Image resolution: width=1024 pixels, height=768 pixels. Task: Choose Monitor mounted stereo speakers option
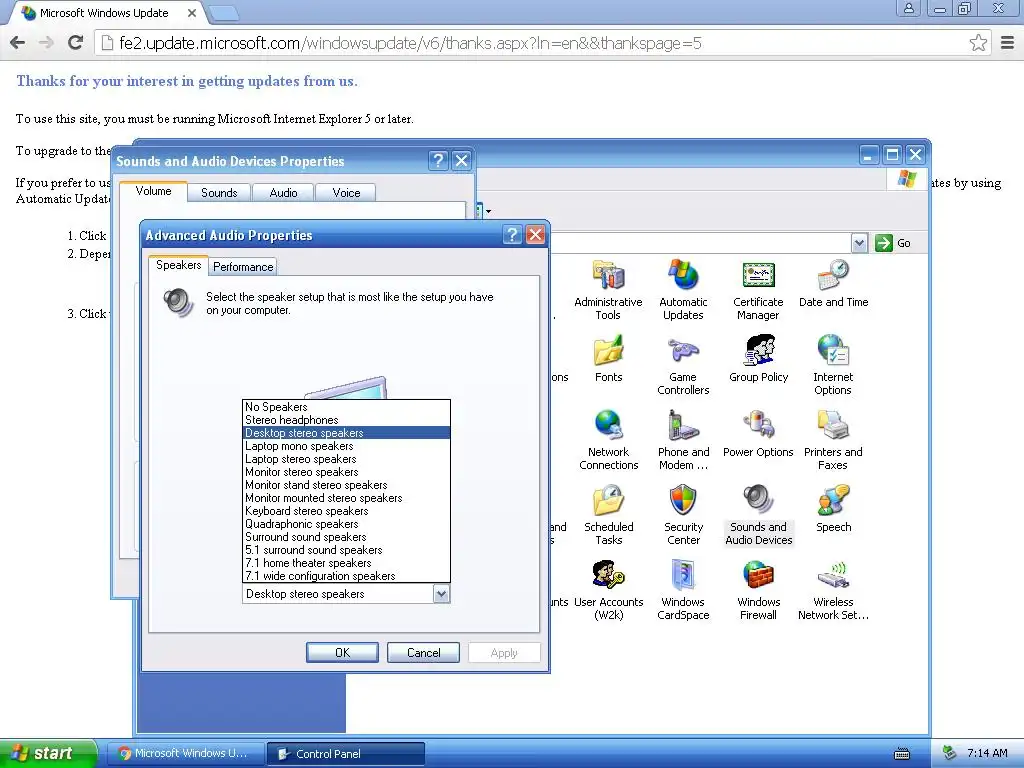point(346,498)
